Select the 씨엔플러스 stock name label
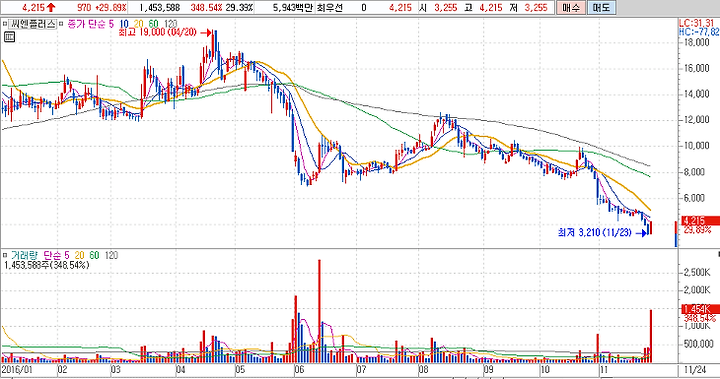Image resolution: width=720 pixels, height=379 pixels. point(32,24)
